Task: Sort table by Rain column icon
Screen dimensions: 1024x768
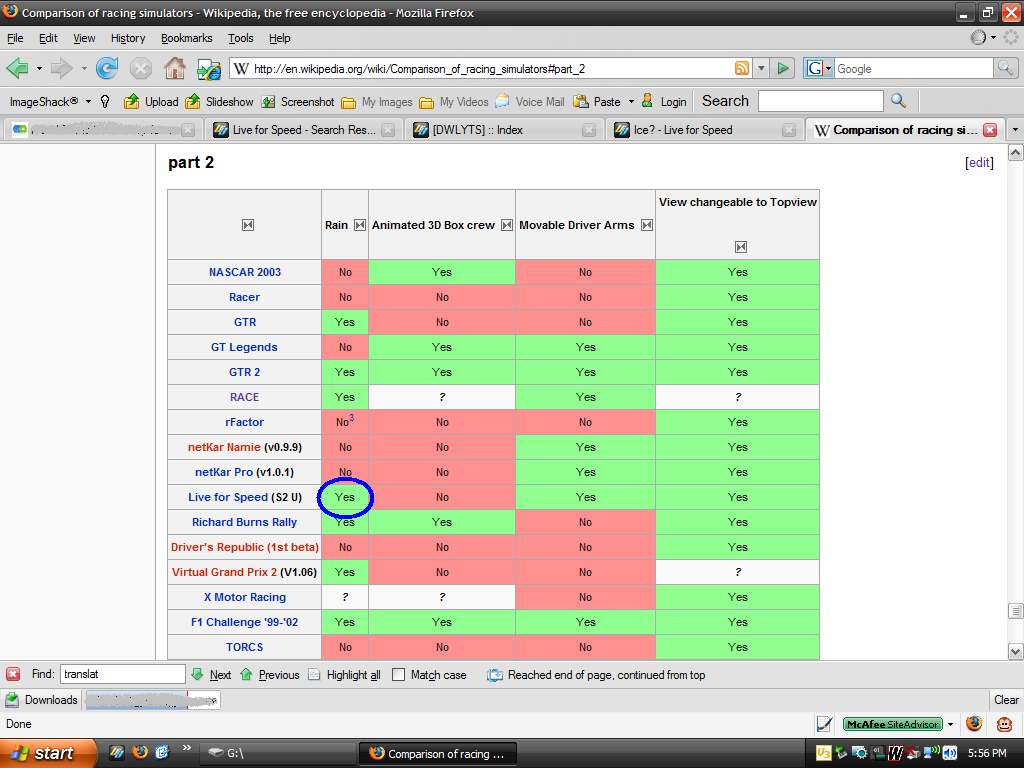Action: click(x=359, y=225)
